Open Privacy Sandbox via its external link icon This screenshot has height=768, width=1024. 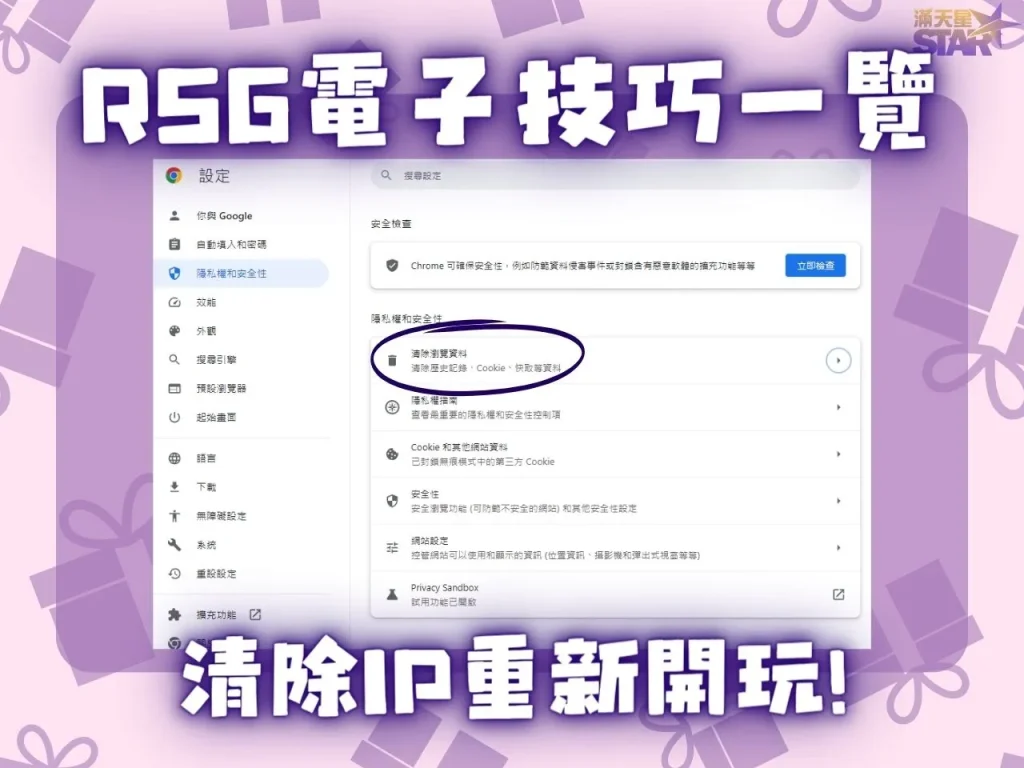pyautogui.click(x=838, y=592)
